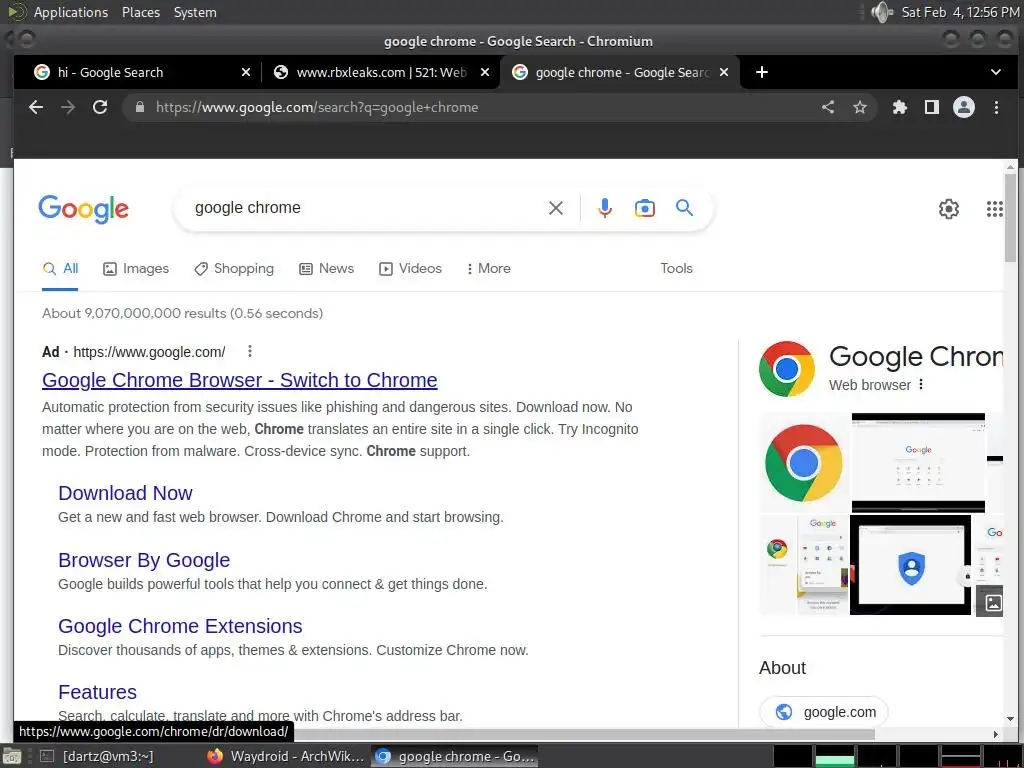The height and width of the screenshot is (768, 1024).
Task: Open the Features sitelink
Action: 97,692
